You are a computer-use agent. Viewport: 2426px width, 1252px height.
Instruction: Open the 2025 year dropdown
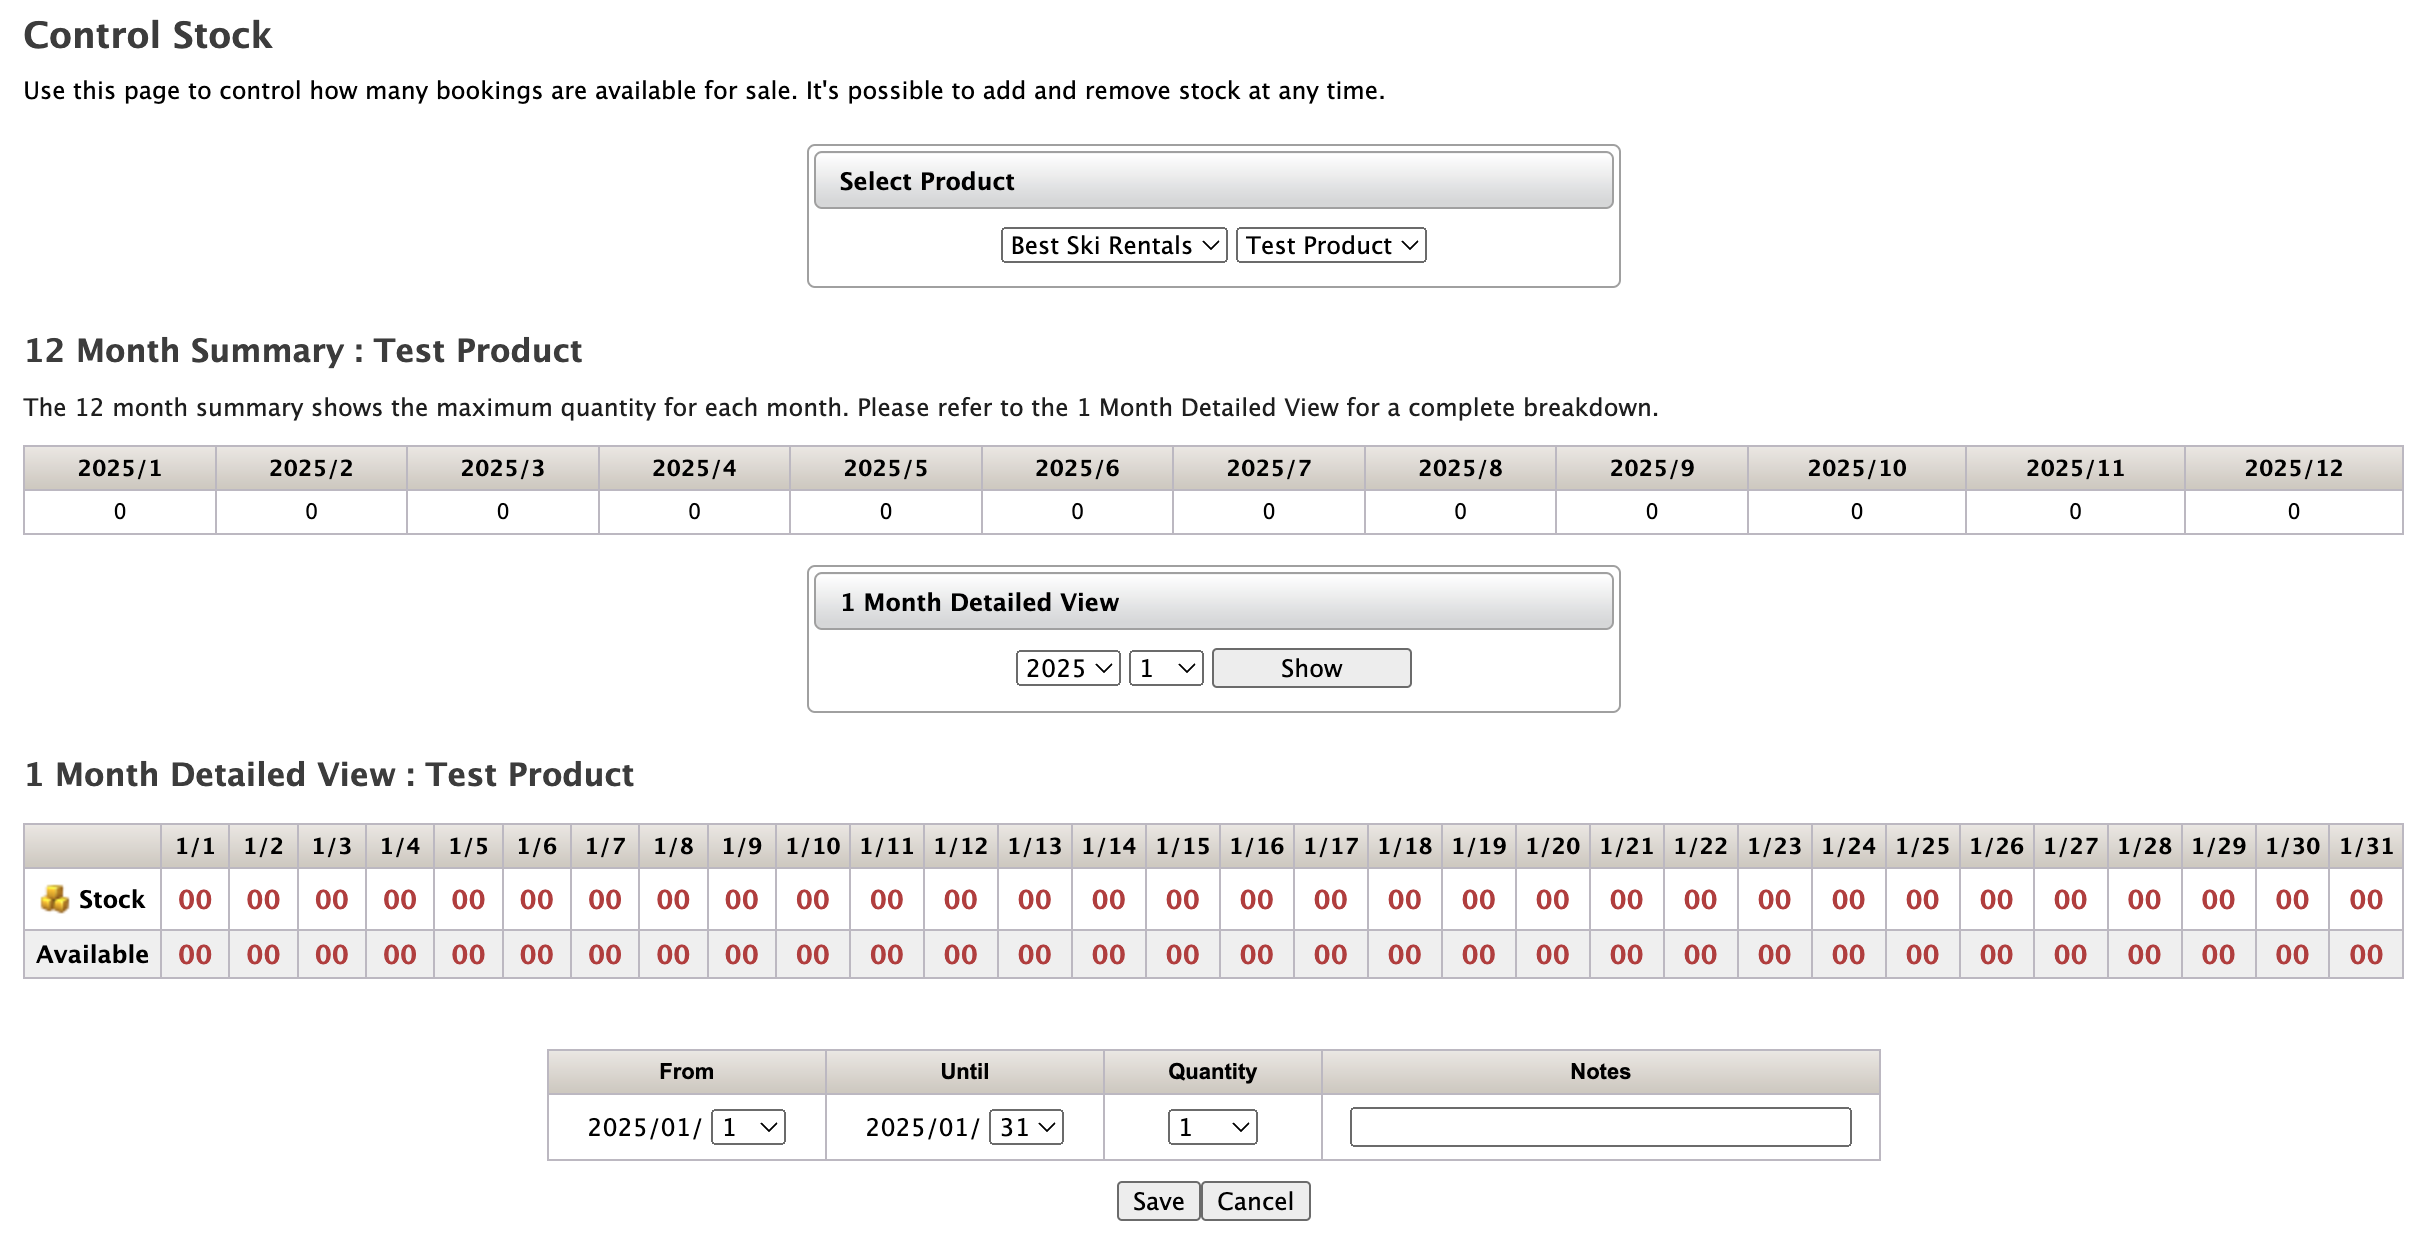[1067, 668]
